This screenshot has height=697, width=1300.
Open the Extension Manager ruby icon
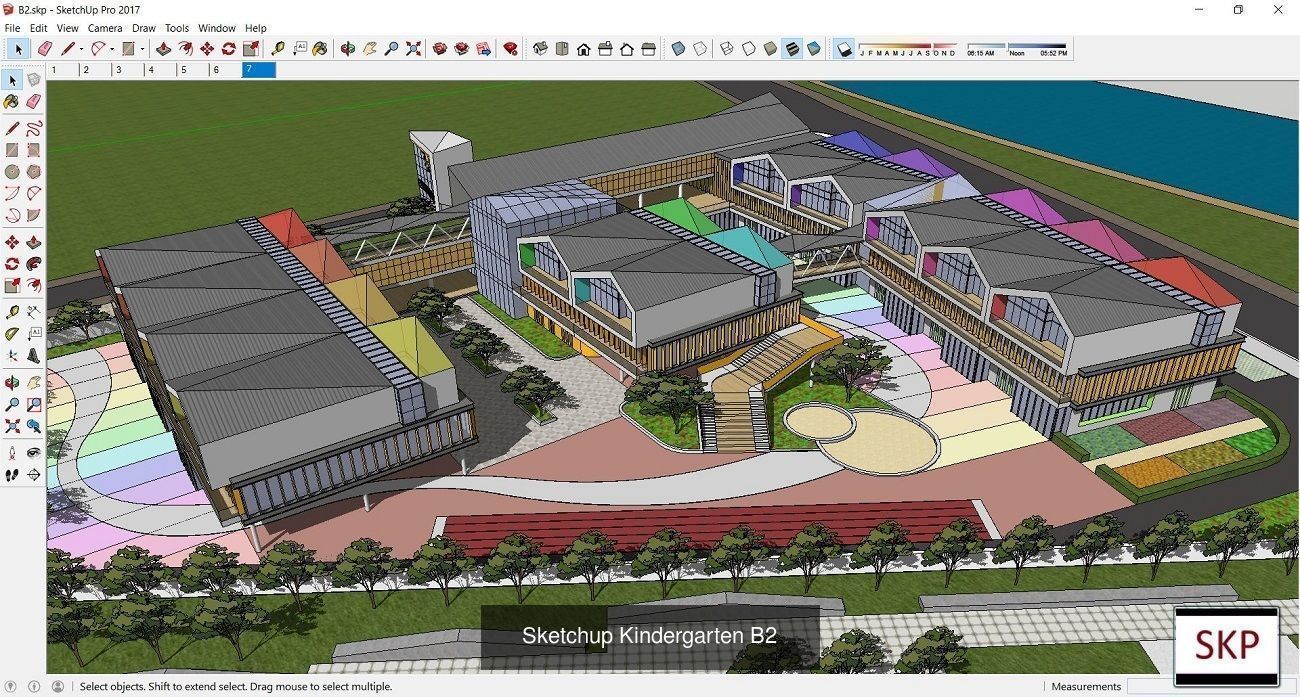click(510, 48)
